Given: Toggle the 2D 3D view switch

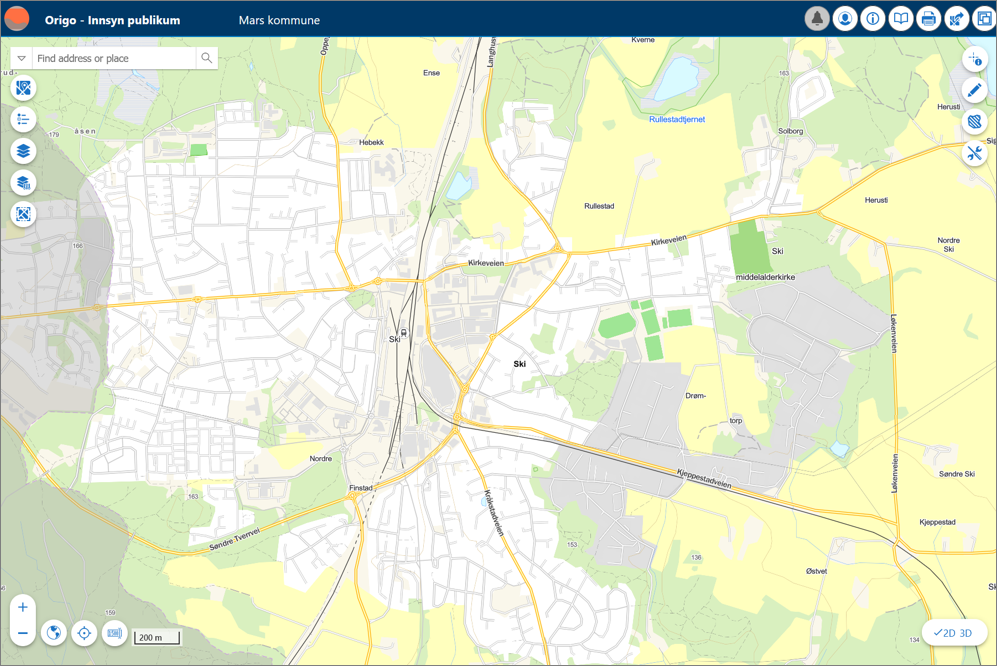Looking at the screenshot, I should click(x=953, y=633).
